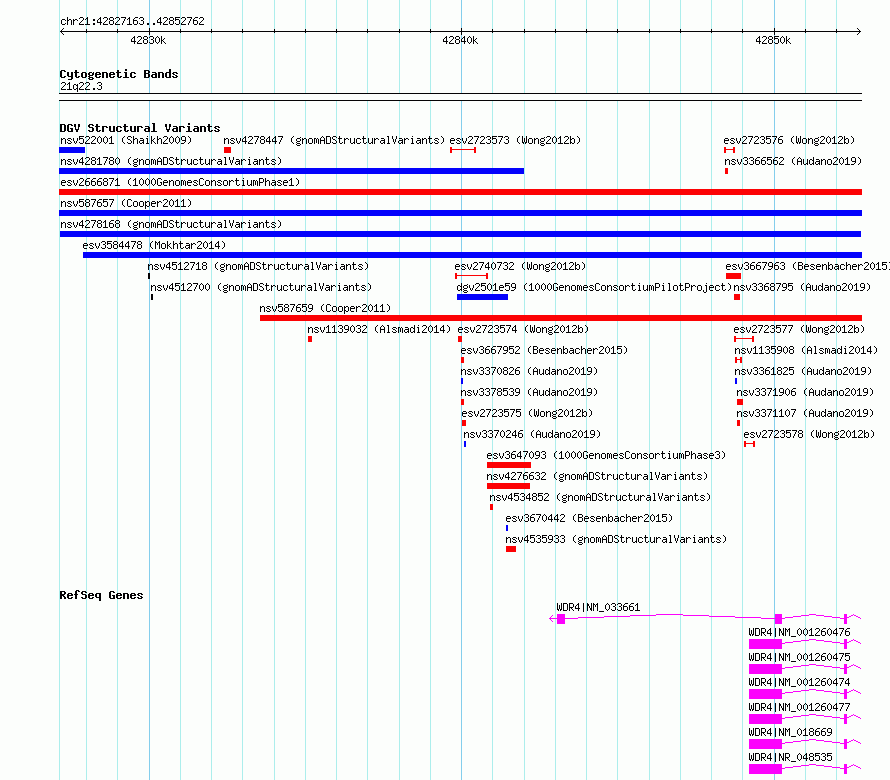Click esv2723574 (Wong2012b) label

(x=523, y=329)
